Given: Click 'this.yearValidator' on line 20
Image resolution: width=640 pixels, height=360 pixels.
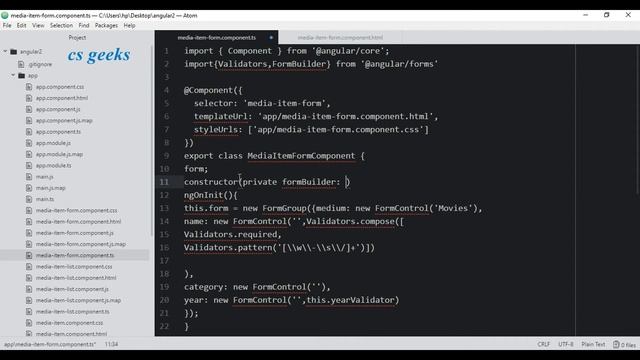Looking at the screenshot, I should click(350, 300).
